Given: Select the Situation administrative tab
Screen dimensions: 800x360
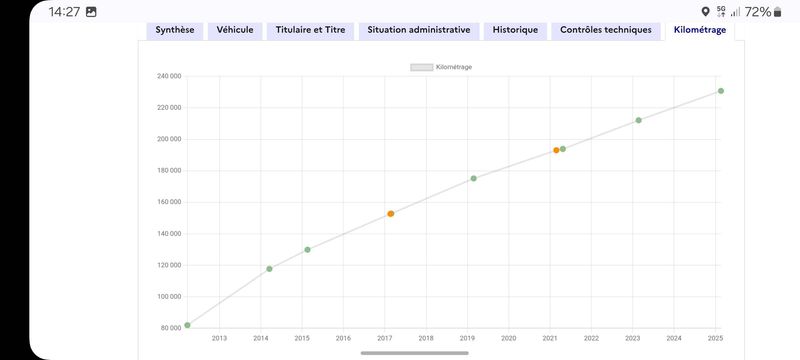Looking at the screenshot, I should 419,31.
